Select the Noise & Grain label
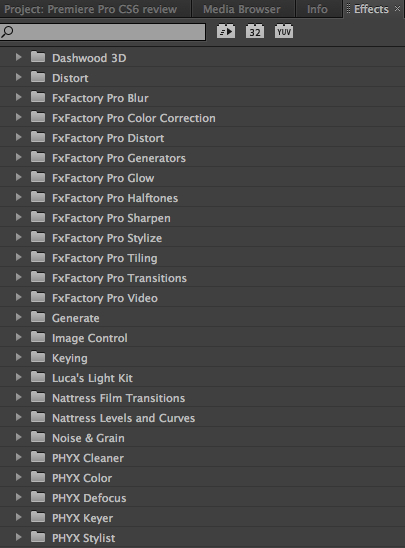This screenshot has width=405, height=548. pos(88,438)
